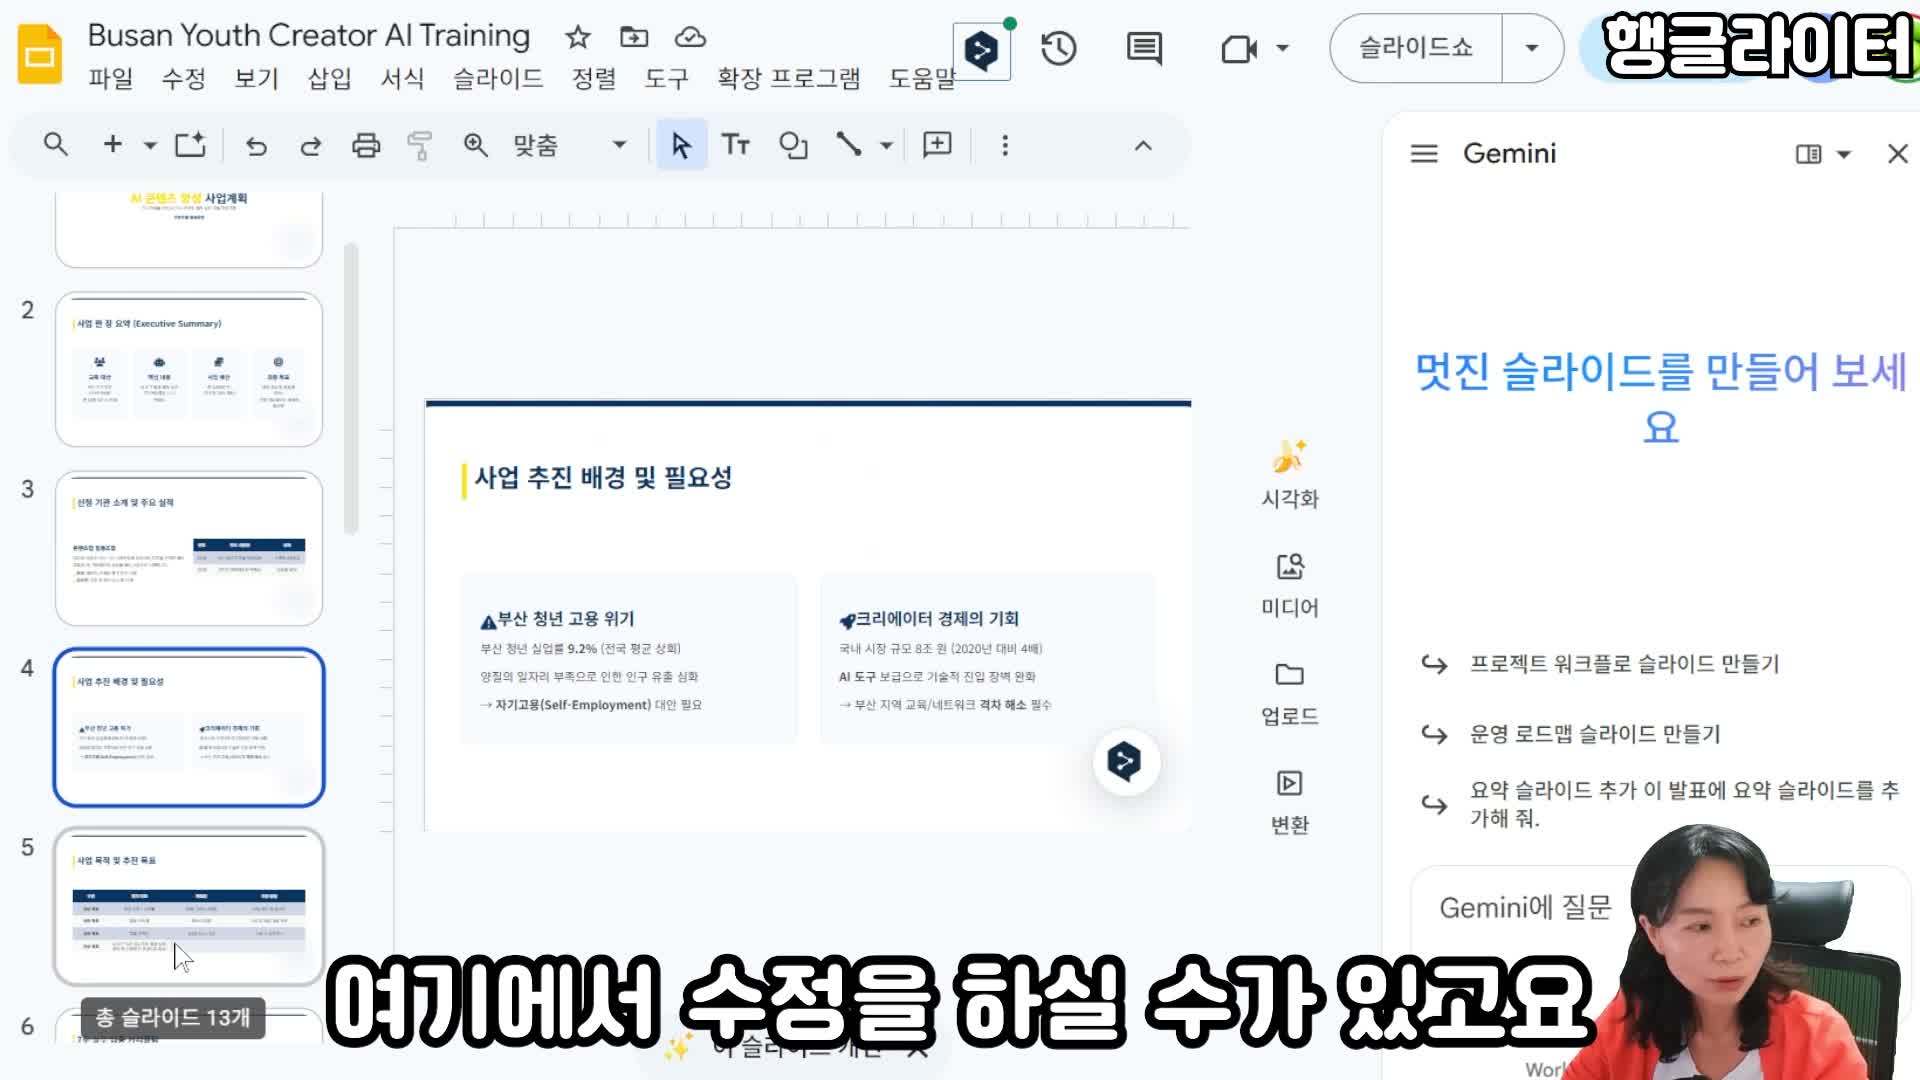The height and width of the screenshot is (1080, 1920).
Task: Open the 정렬 menu
Action: tap(593, 79)
